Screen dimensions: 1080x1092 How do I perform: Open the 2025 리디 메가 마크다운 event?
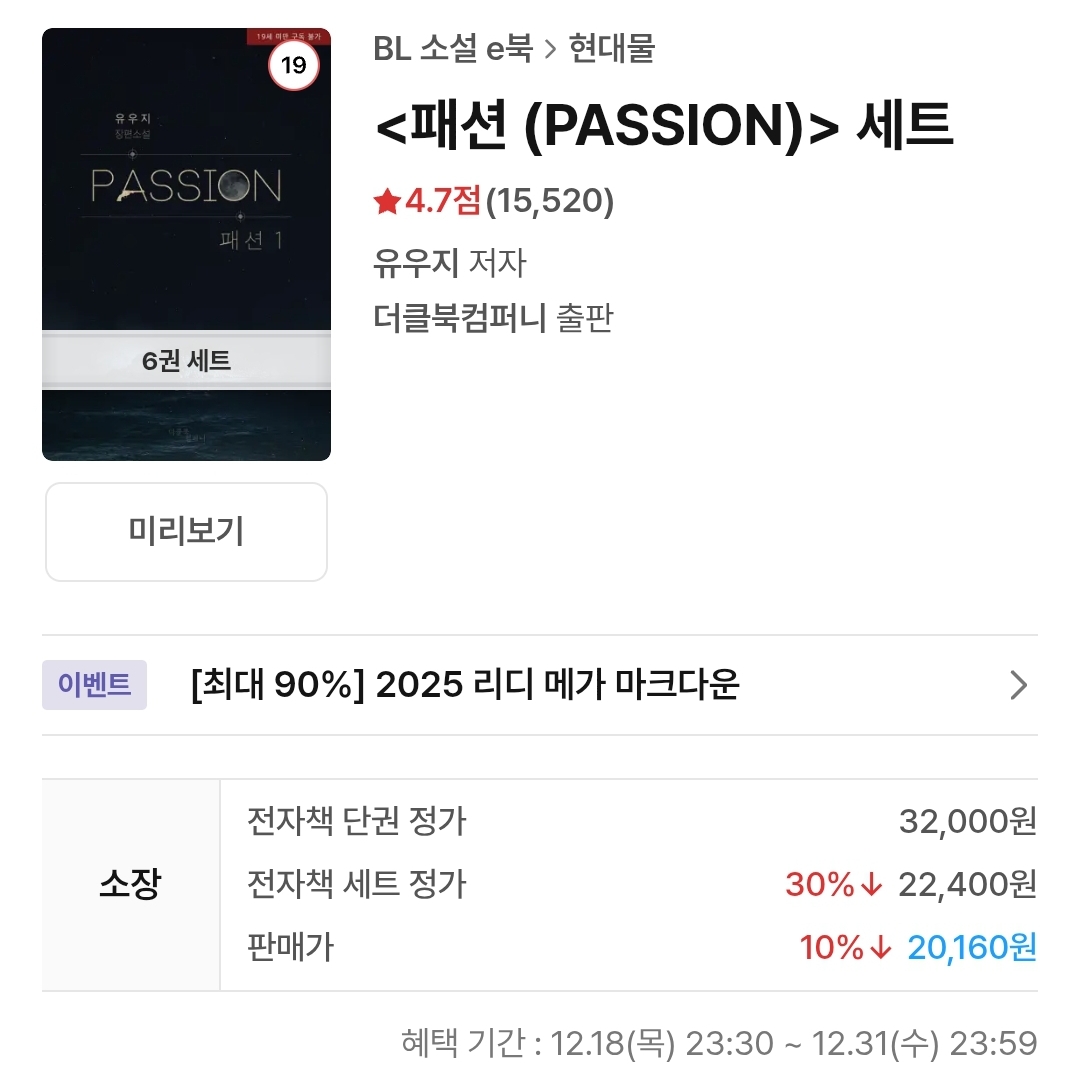pos(464,685)
